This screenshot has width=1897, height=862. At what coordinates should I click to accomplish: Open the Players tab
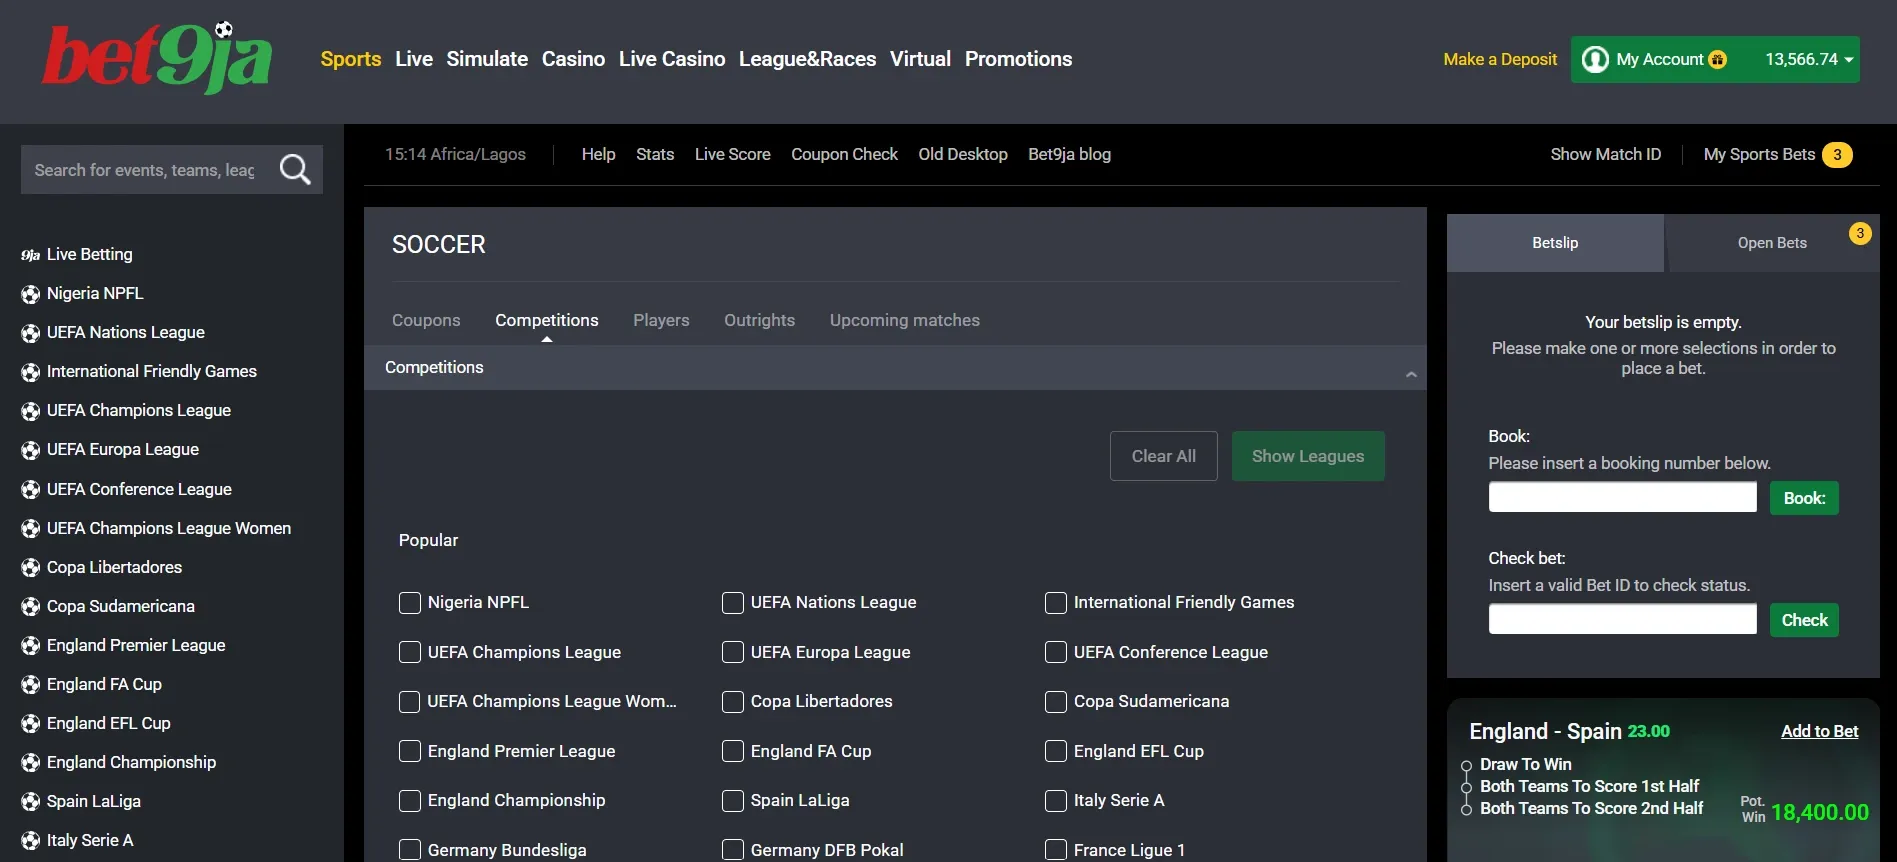point(661,320)
